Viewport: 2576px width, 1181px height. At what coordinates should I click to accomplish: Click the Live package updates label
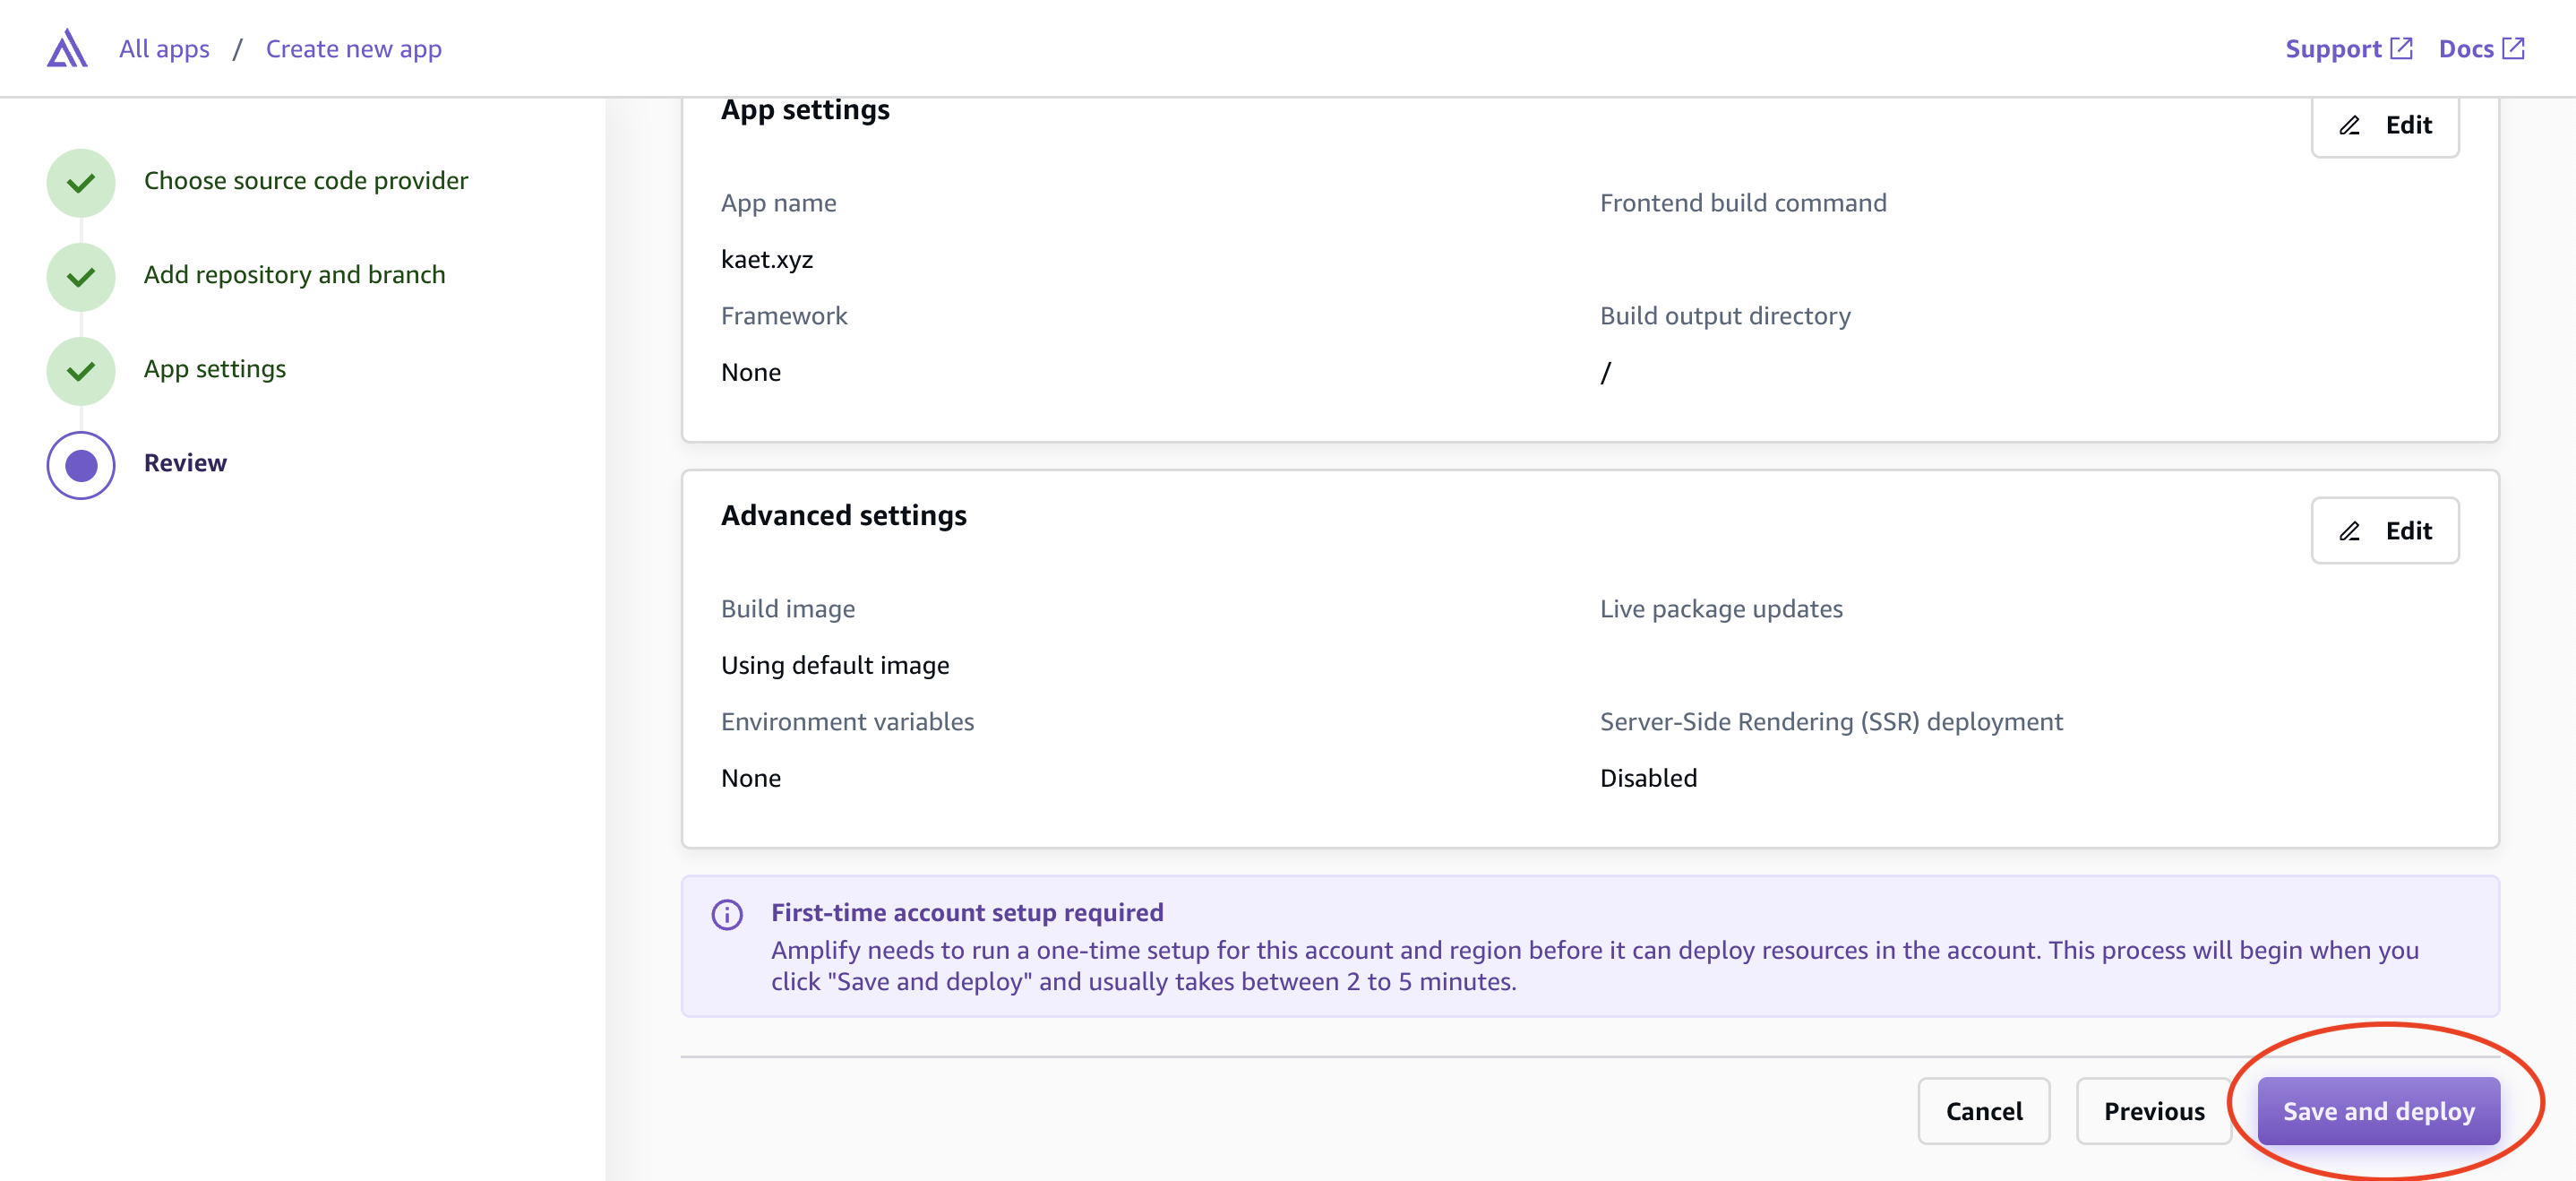click(x=1721, y=609)
